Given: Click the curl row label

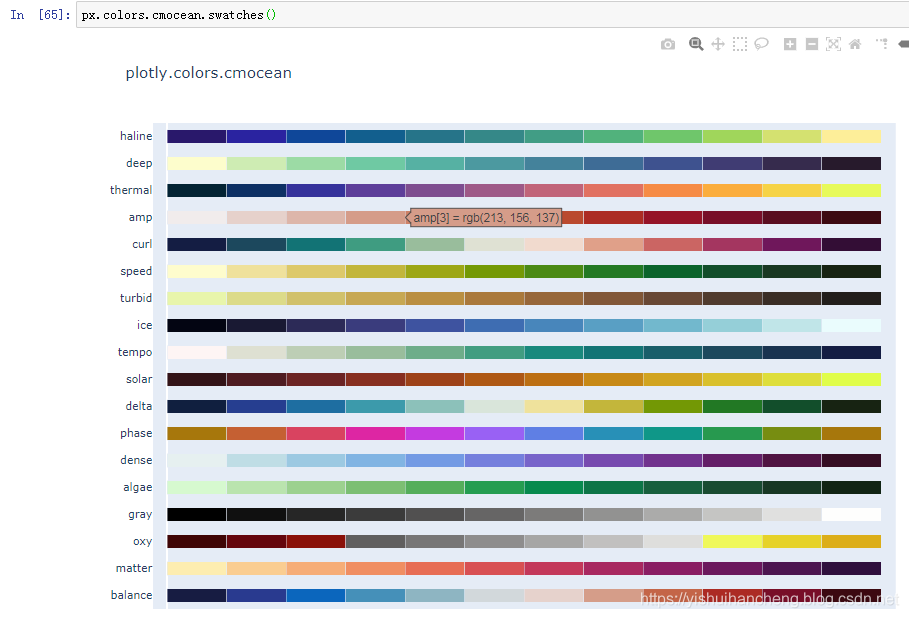Looking at the screenshot, I should pos(142,244).
